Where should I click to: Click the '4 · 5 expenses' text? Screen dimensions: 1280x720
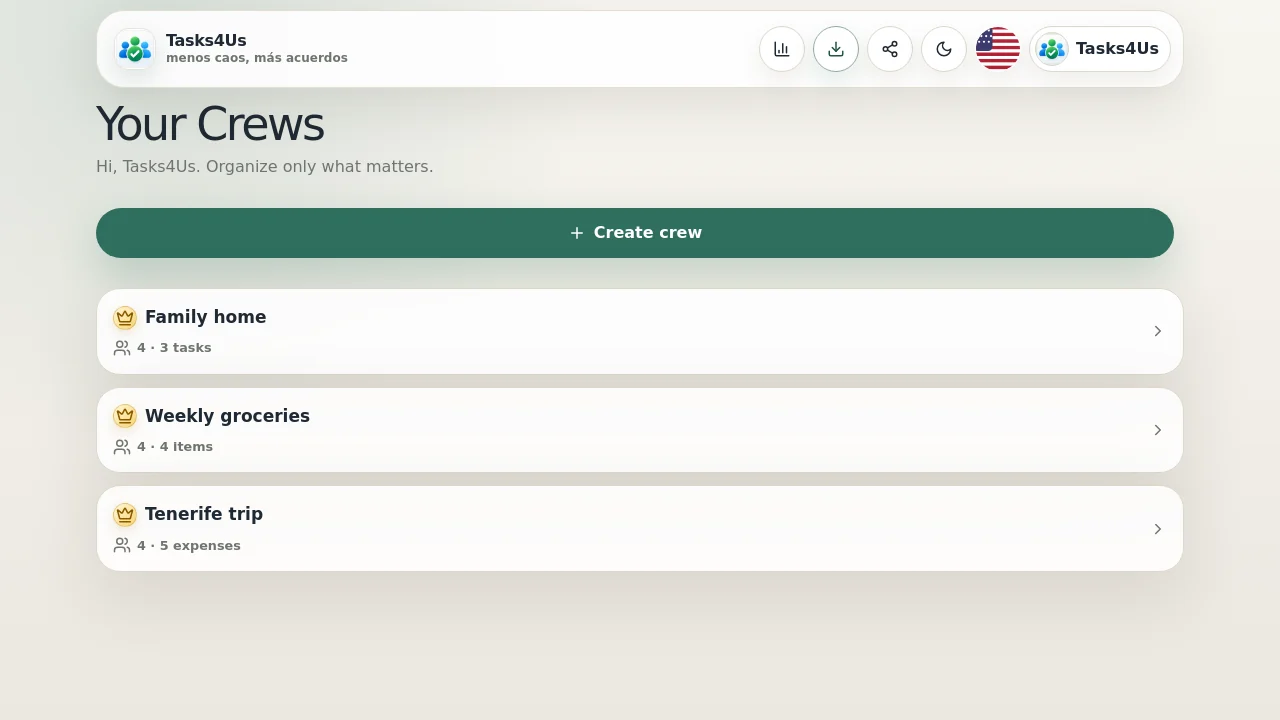click(189, 546)
